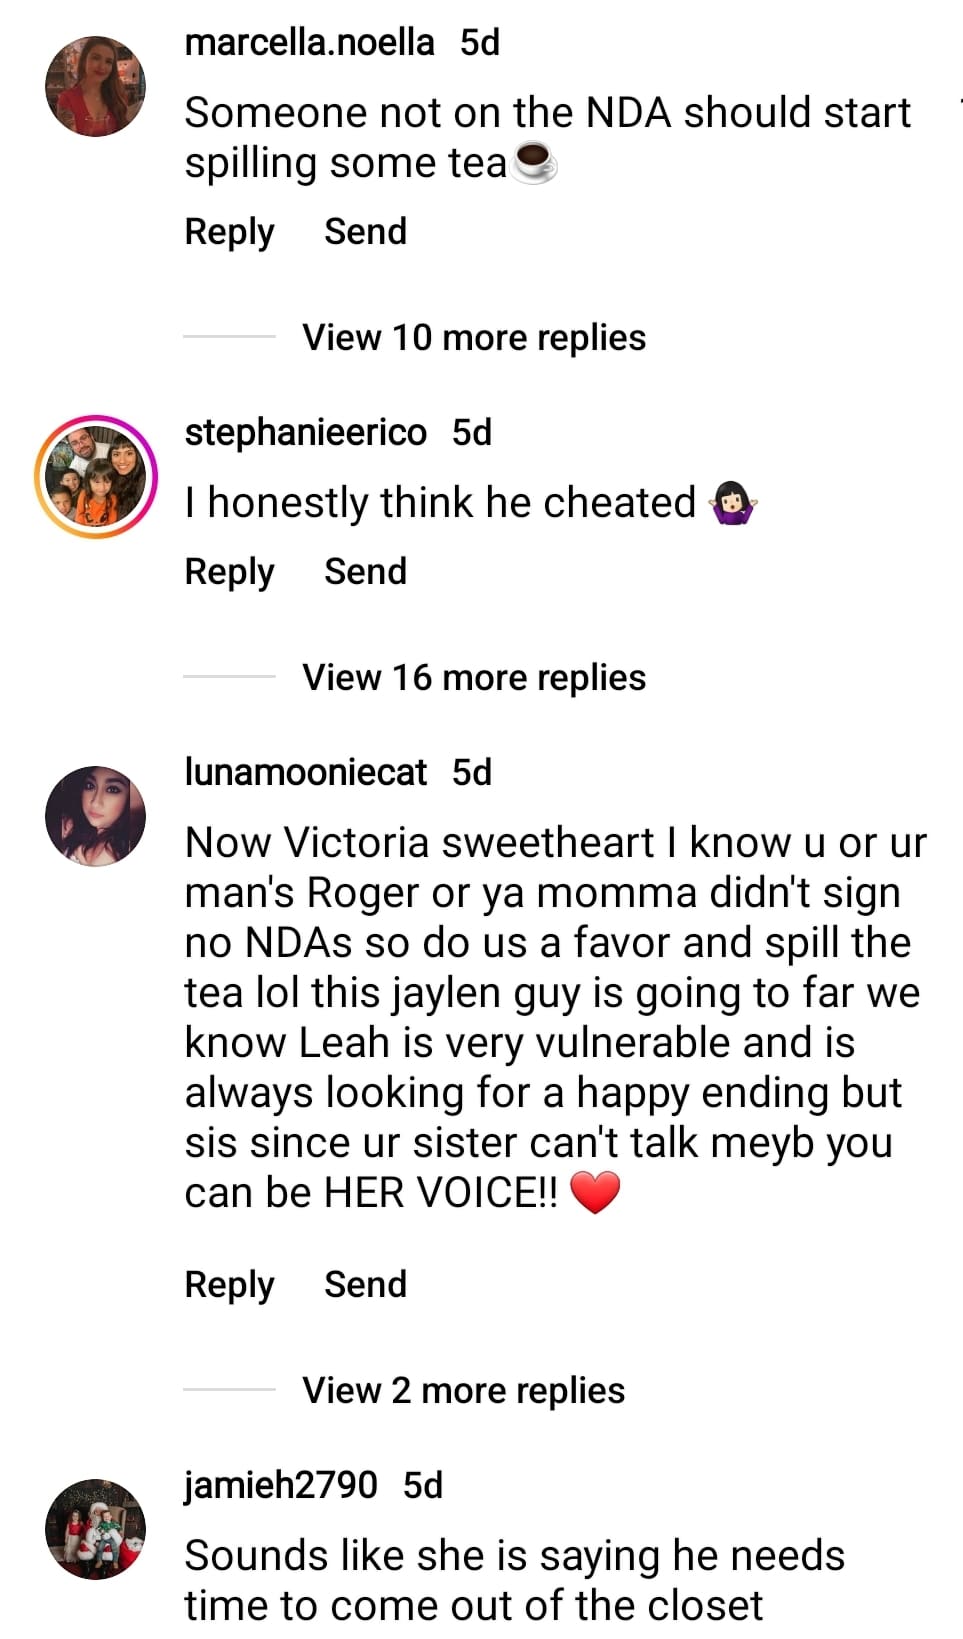
Task: Open marcella.noella's profile picture
Action: (95, 86)
